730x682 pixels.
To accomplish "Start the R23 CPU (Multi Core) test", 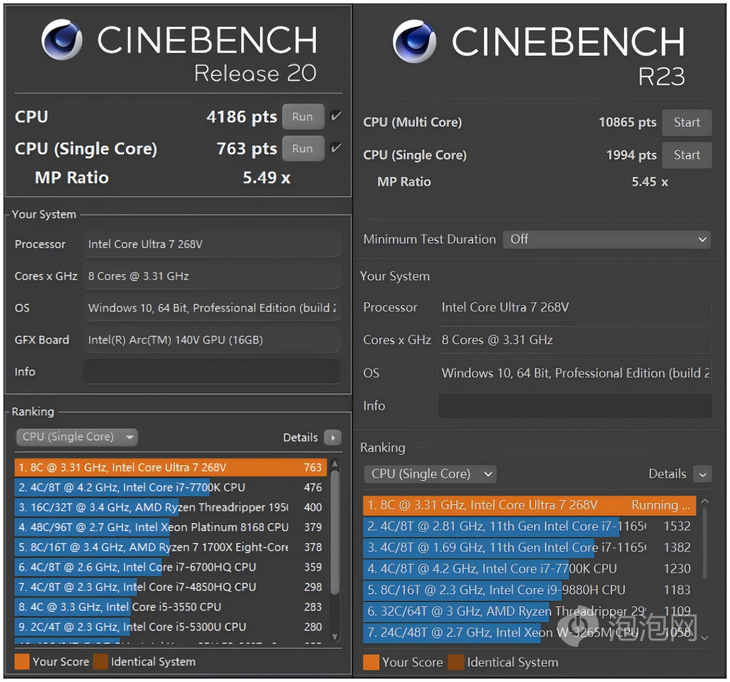I will [x=686, y=123].
